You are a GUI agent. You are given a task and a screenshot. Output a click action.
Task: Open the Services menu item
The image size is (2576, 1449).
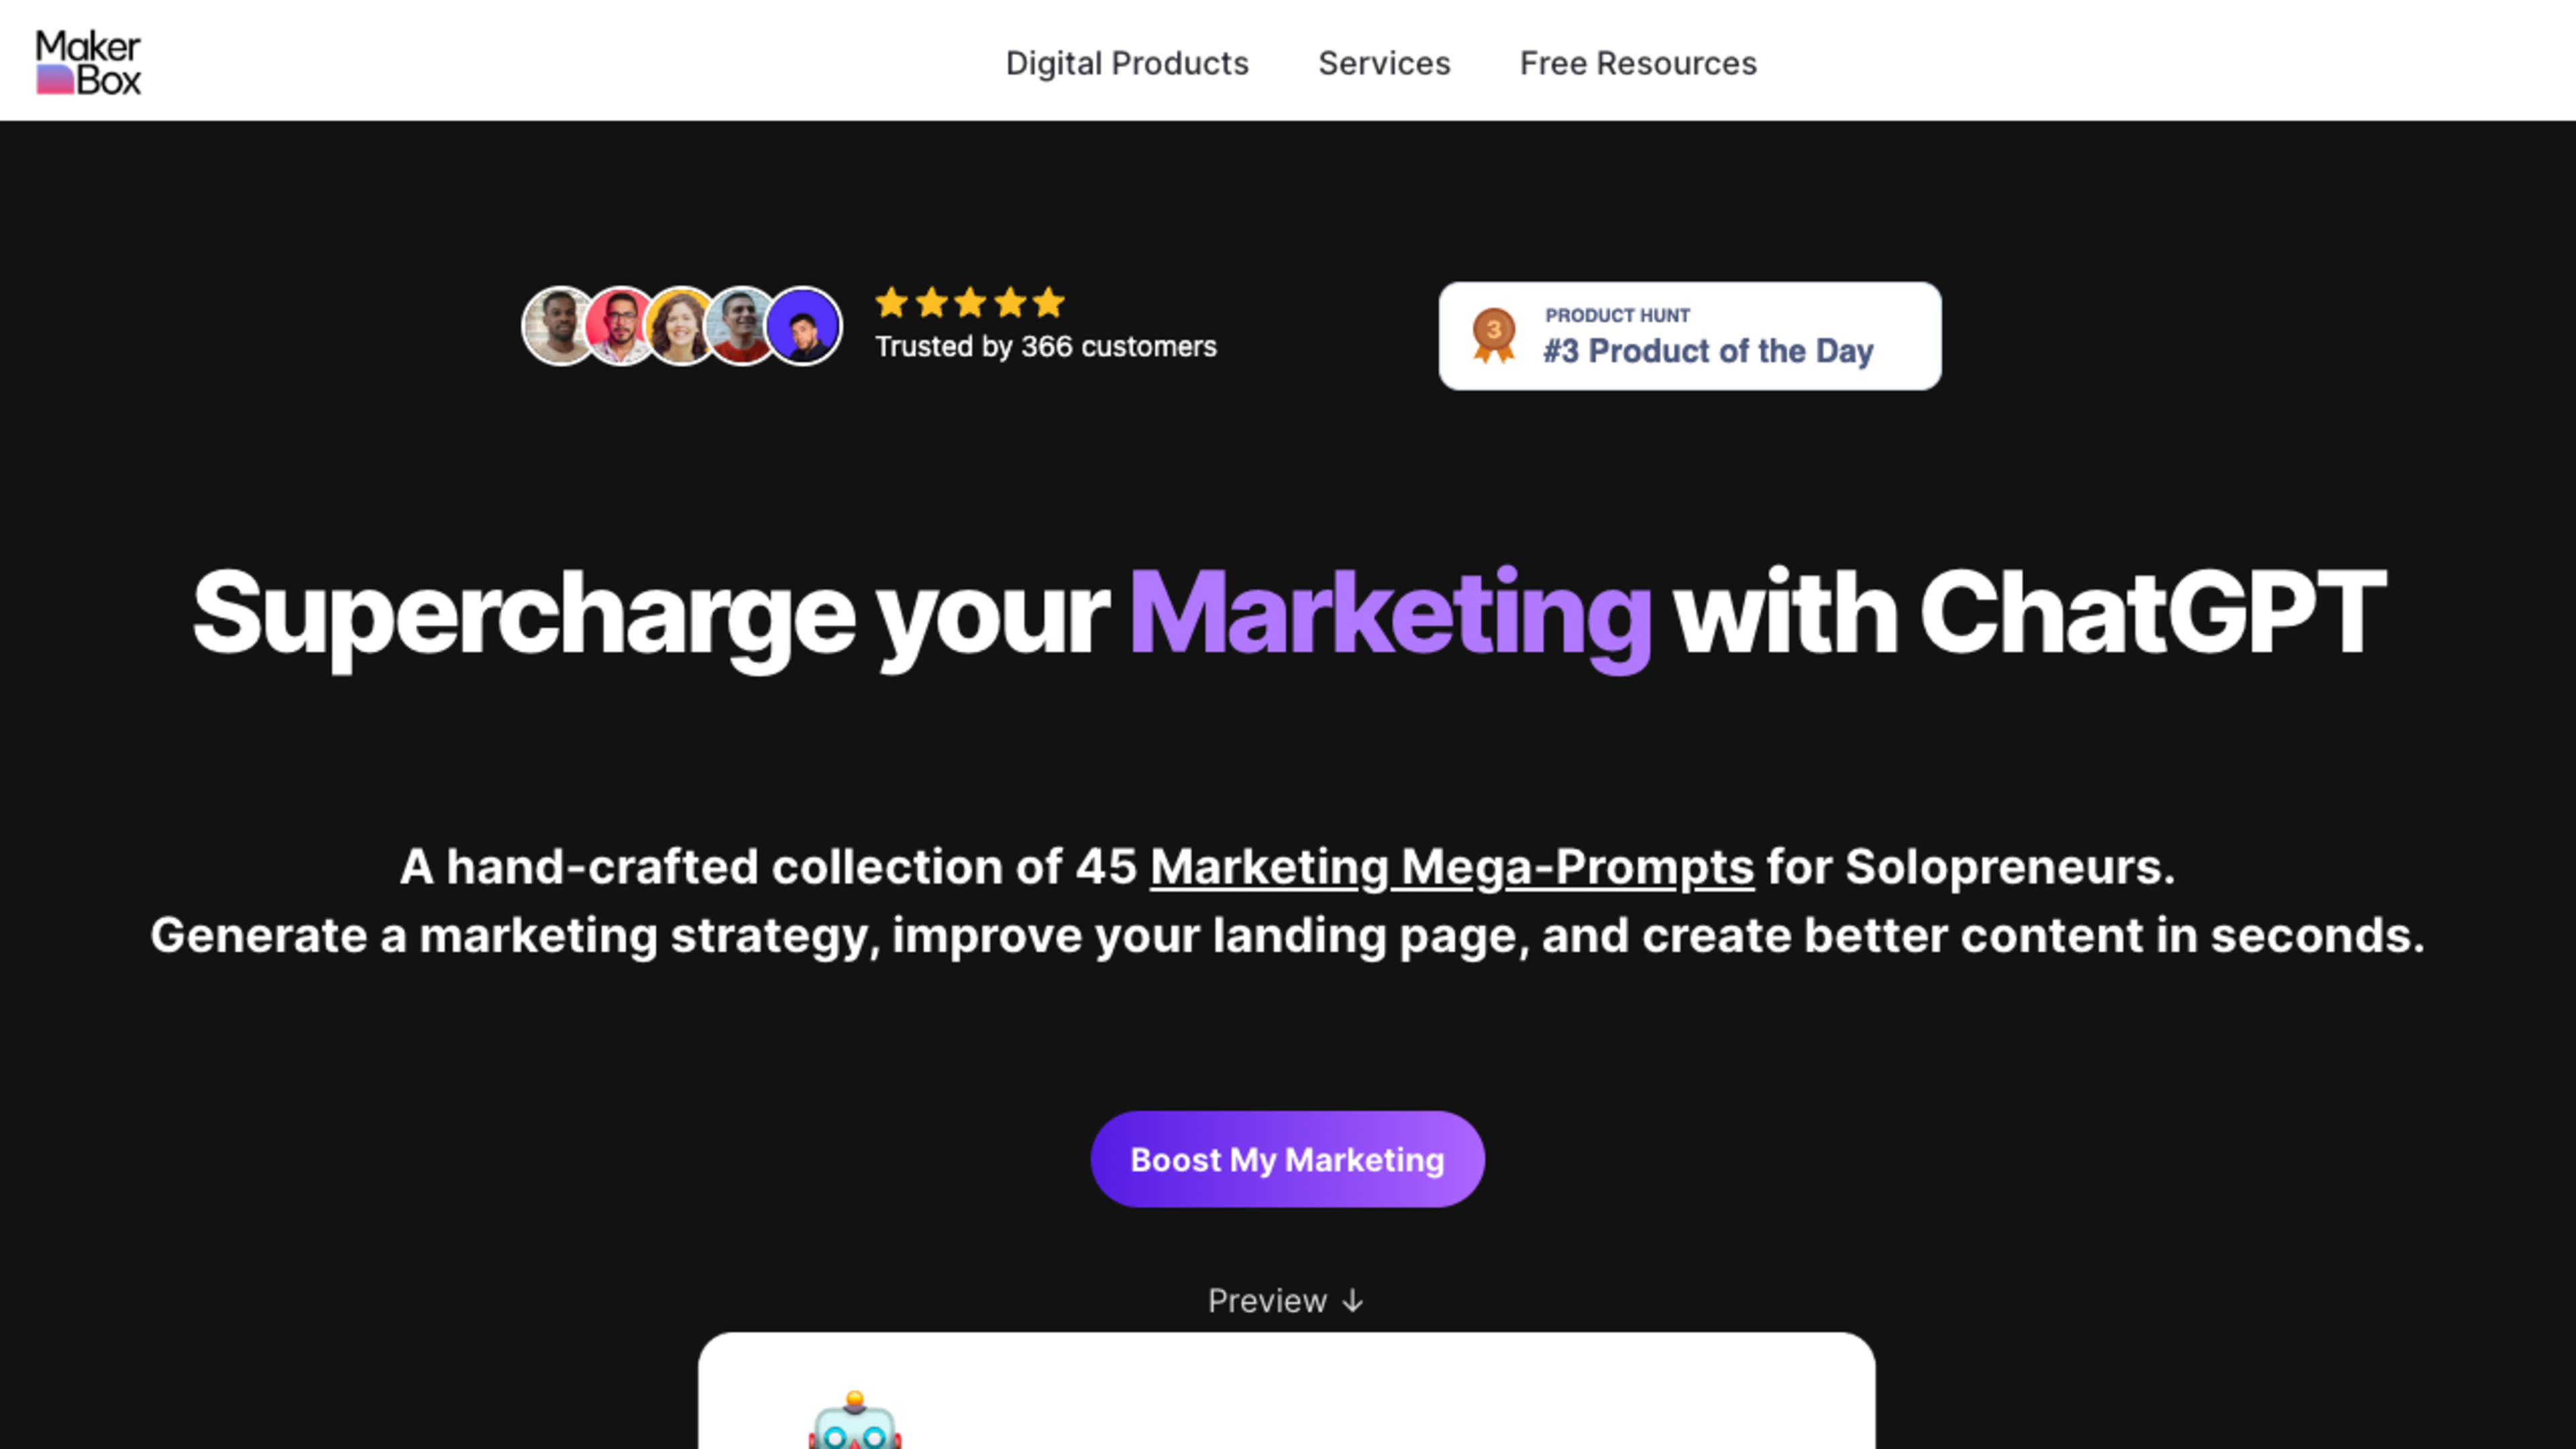[x=1384, y=63]
